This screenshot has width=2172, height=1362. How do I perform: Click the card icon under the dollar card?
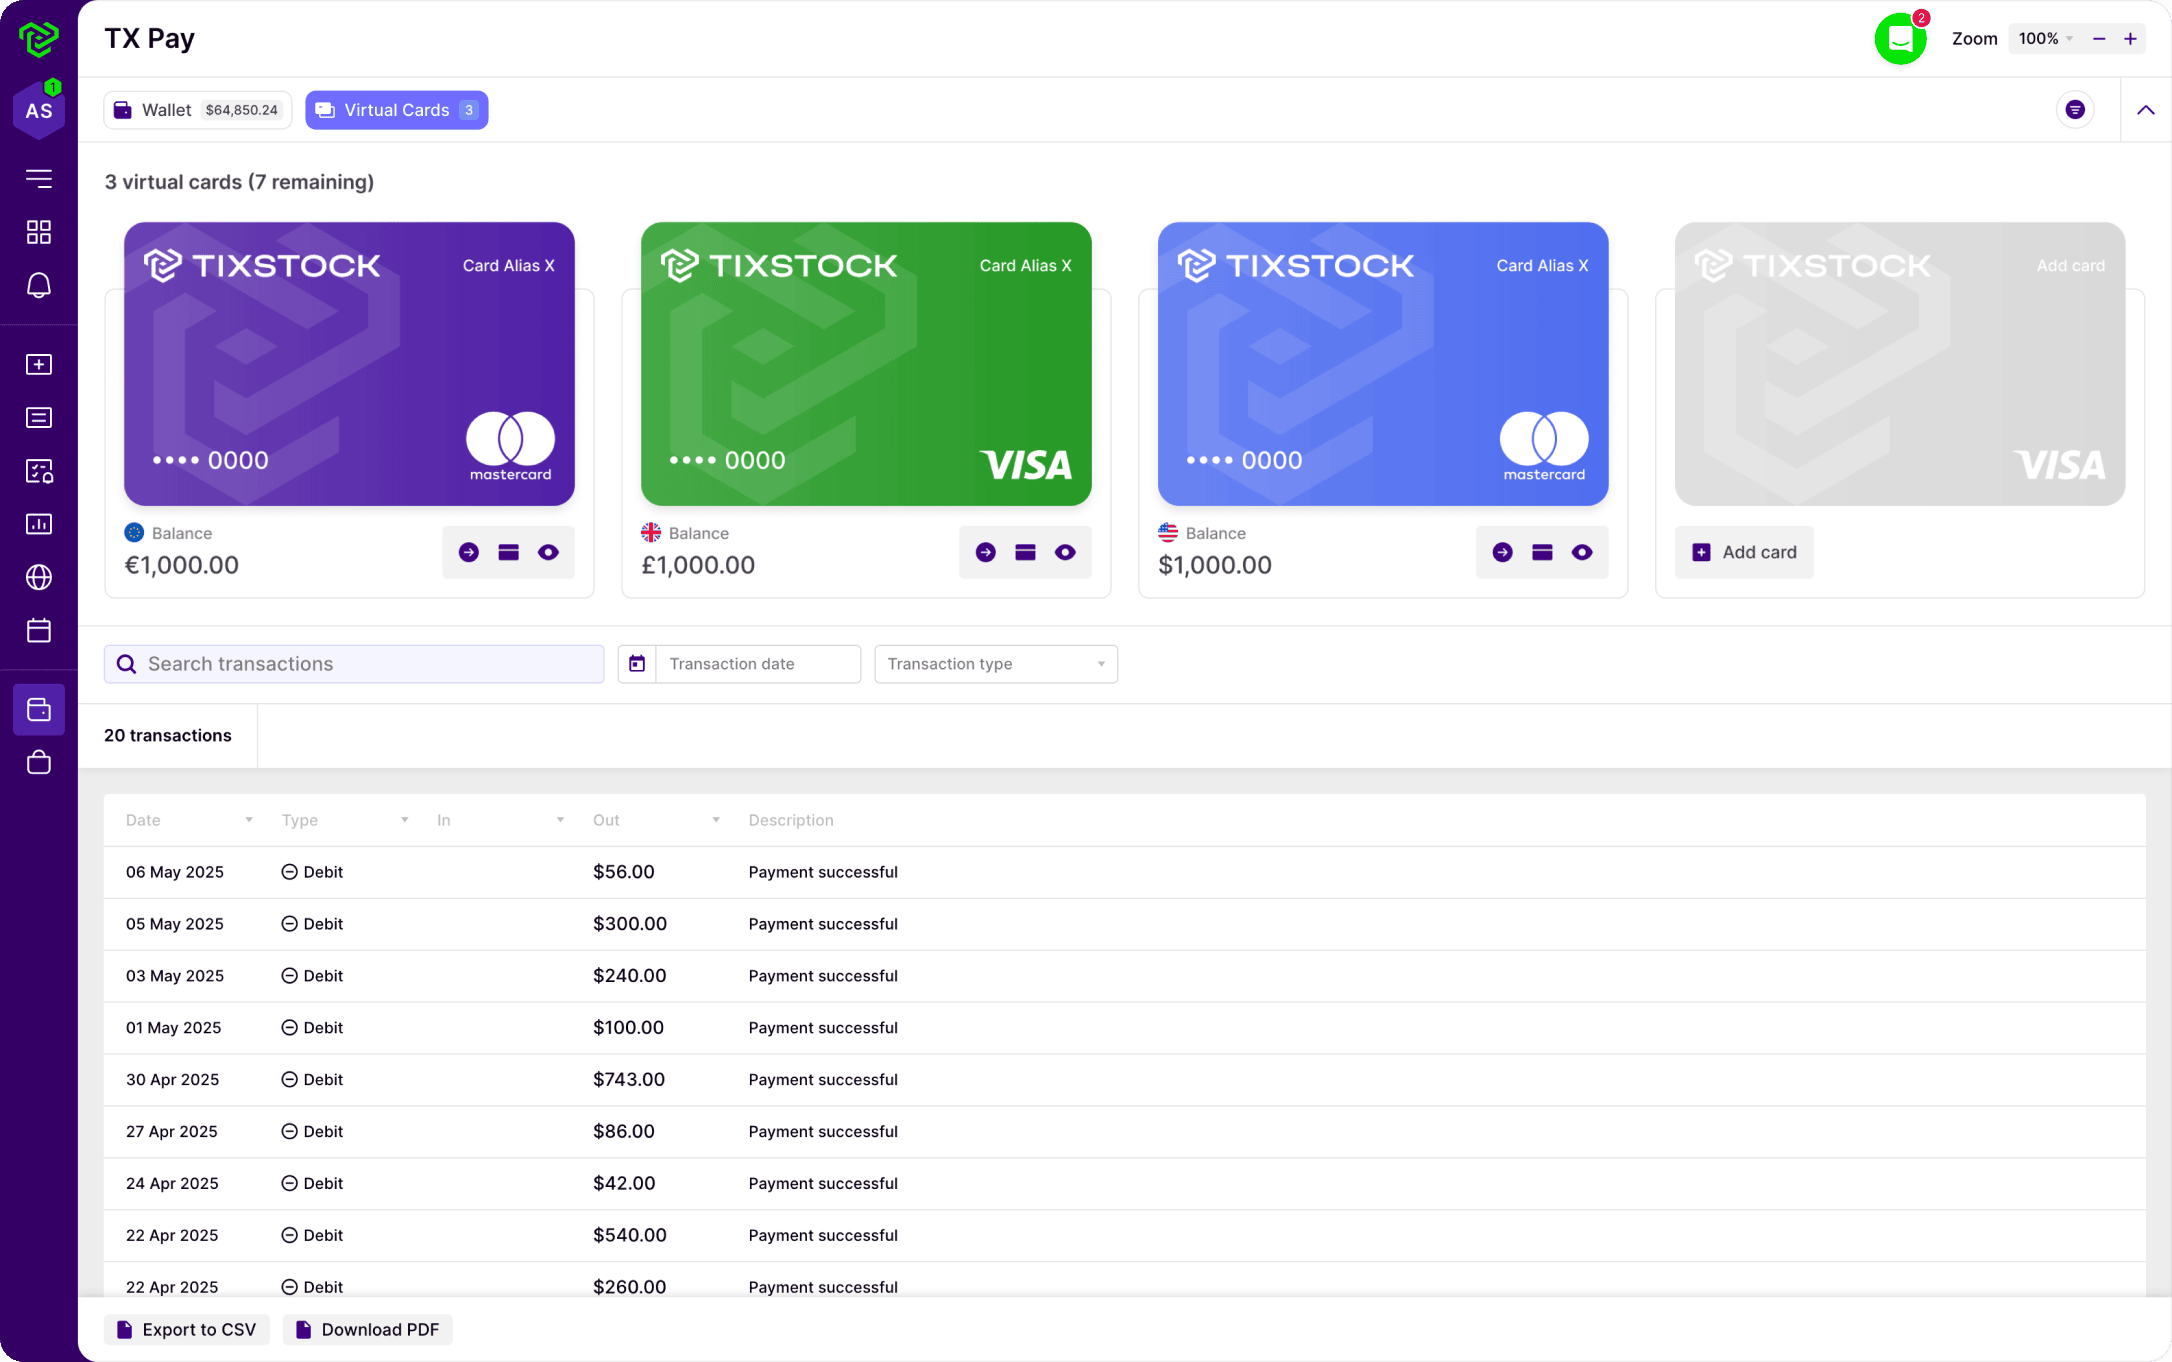[x=1543, y=552]
